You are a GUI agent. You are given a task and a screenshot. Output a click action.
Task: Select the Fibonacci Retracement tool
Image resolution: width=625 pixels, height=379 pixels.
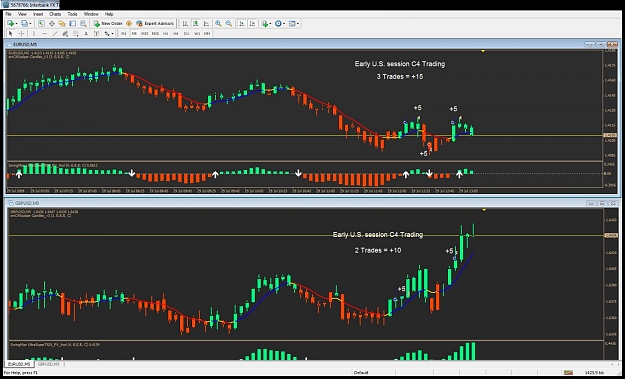(75, 34)
